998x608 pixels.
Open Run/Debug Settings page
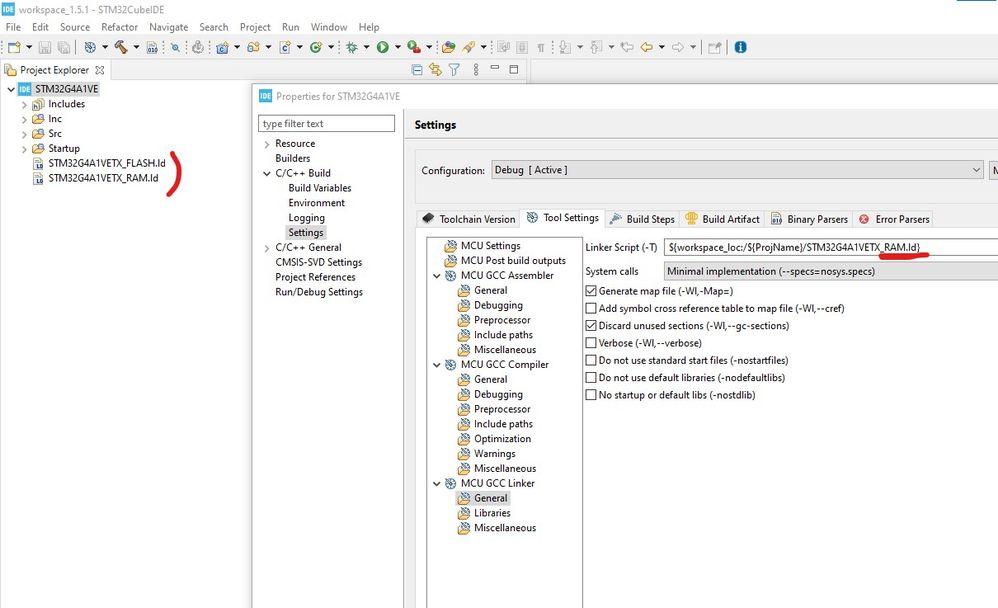point(319,292)
